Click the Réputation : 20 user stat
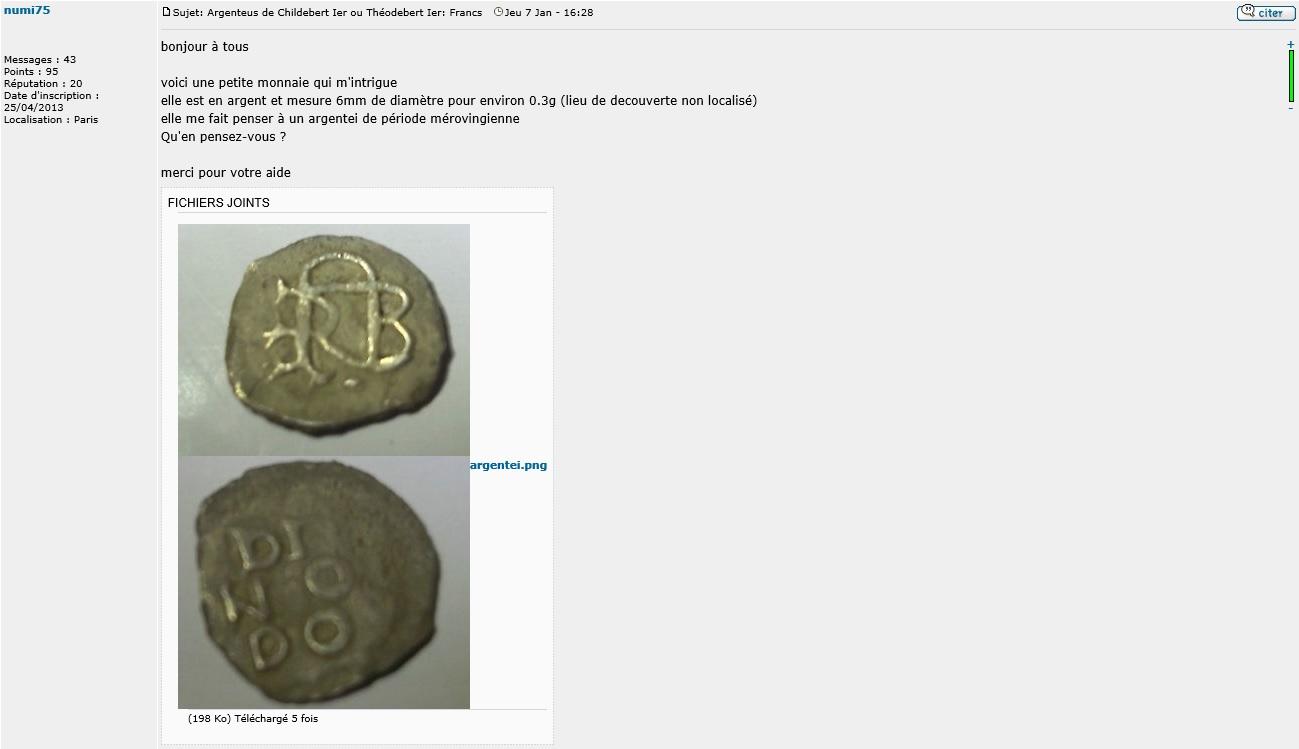1299x749 pixels. pos(43,84)
